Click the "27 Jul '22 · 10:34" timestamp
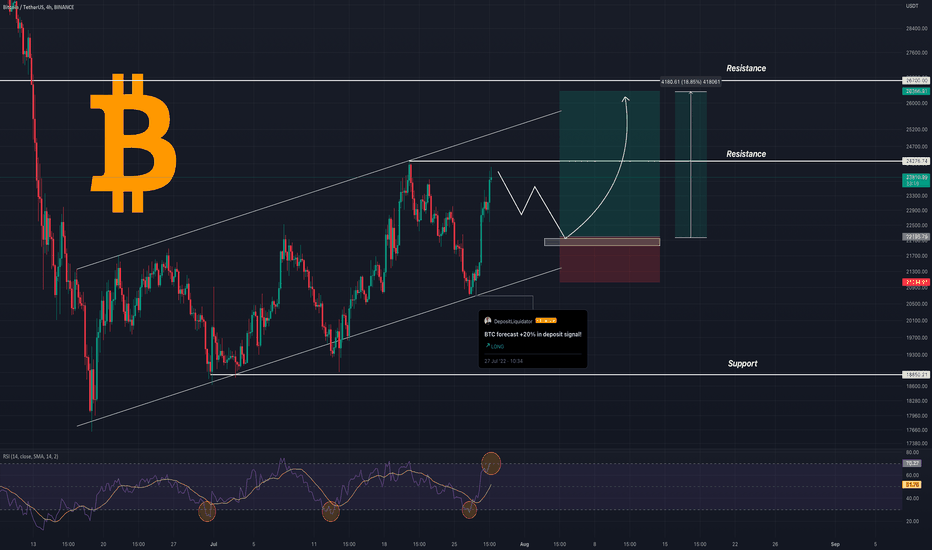The image size is (932, 550). pos(503,361)
